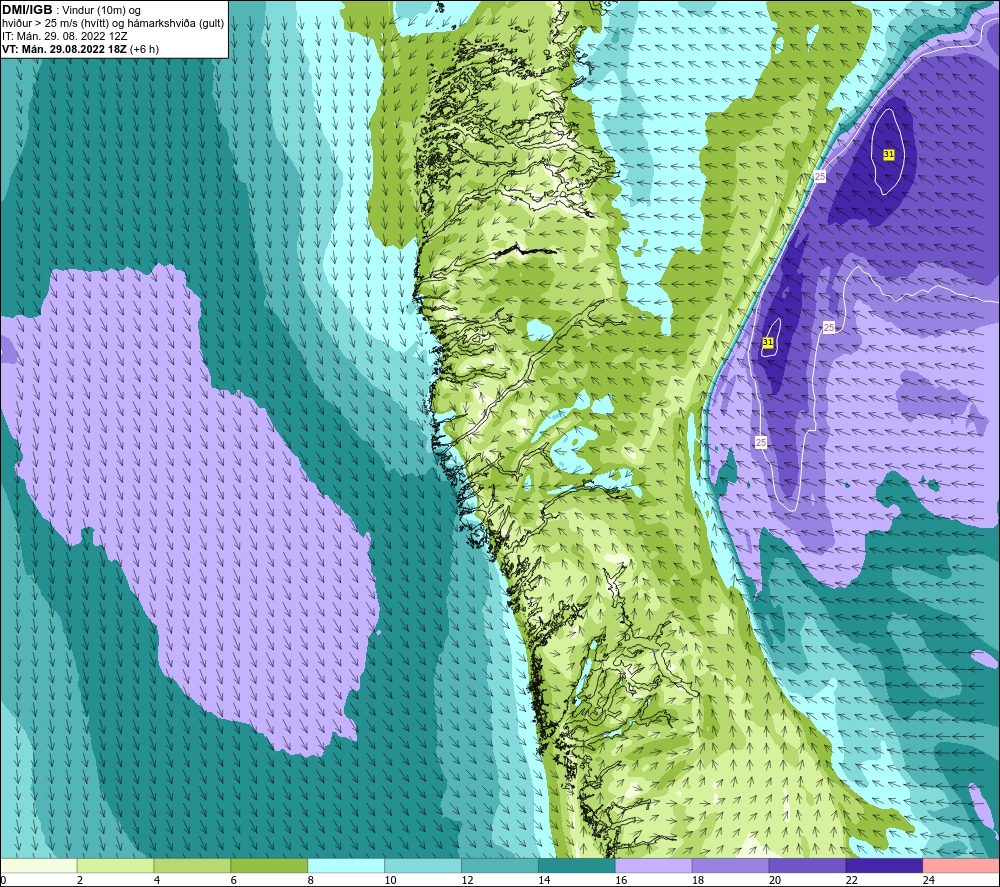The width and height of the screenshot is (1000, 887).
Task: Select the cyan 10–12 scale swatch
Action: coord(423,866)
